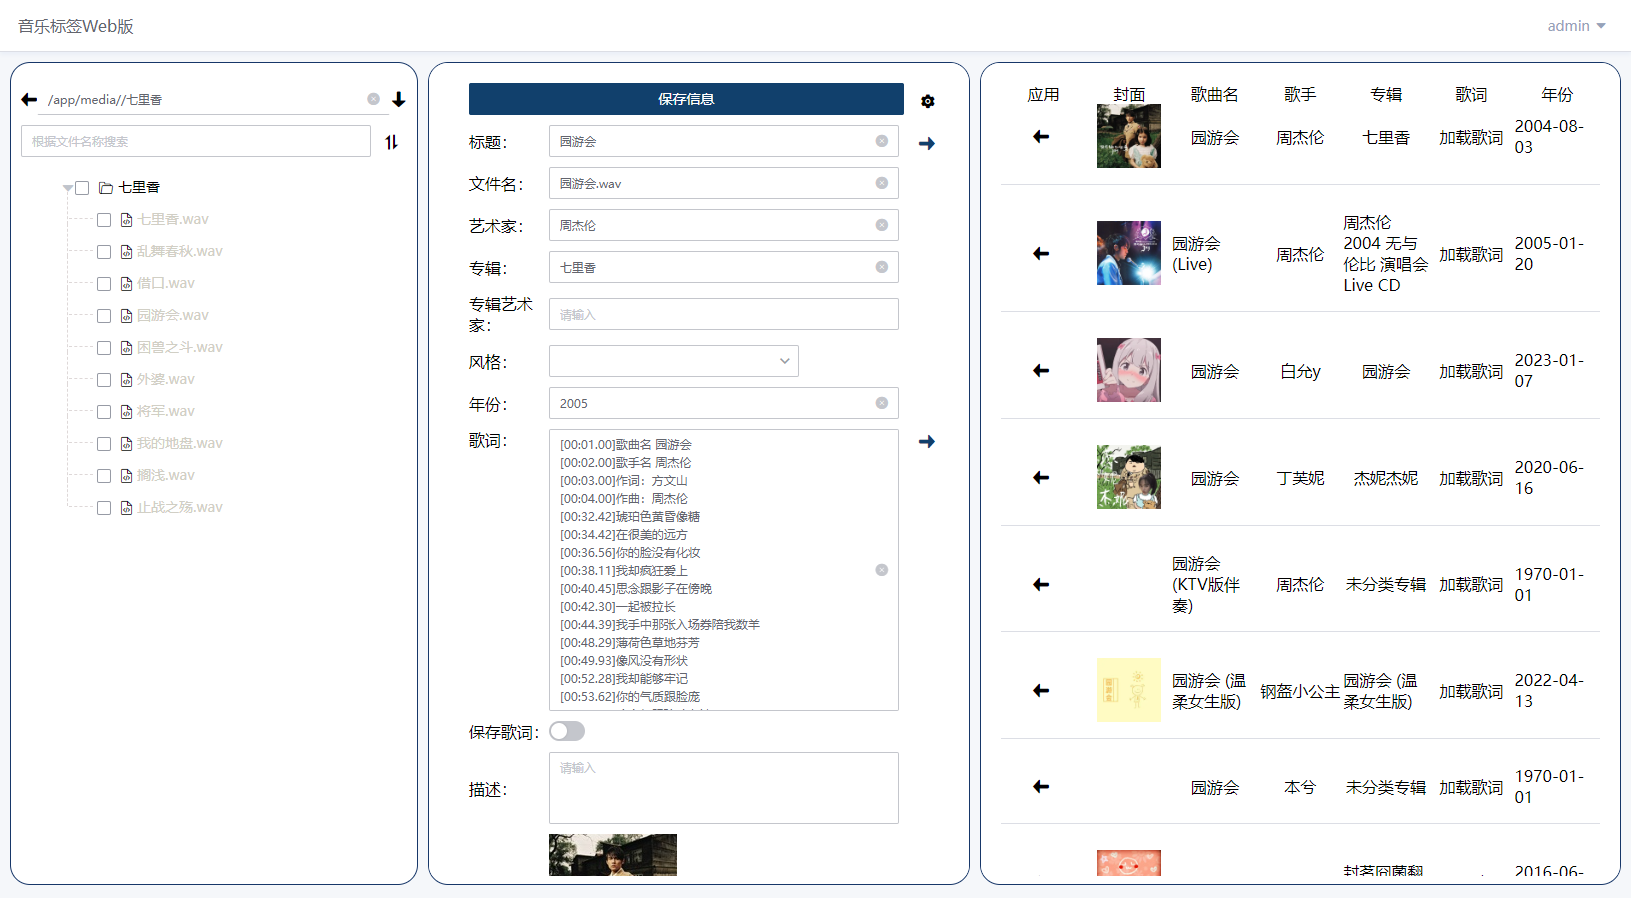Click the 保存信息 button
Viewport: 1631px width, 898px height.
click(x=686, y=99)
